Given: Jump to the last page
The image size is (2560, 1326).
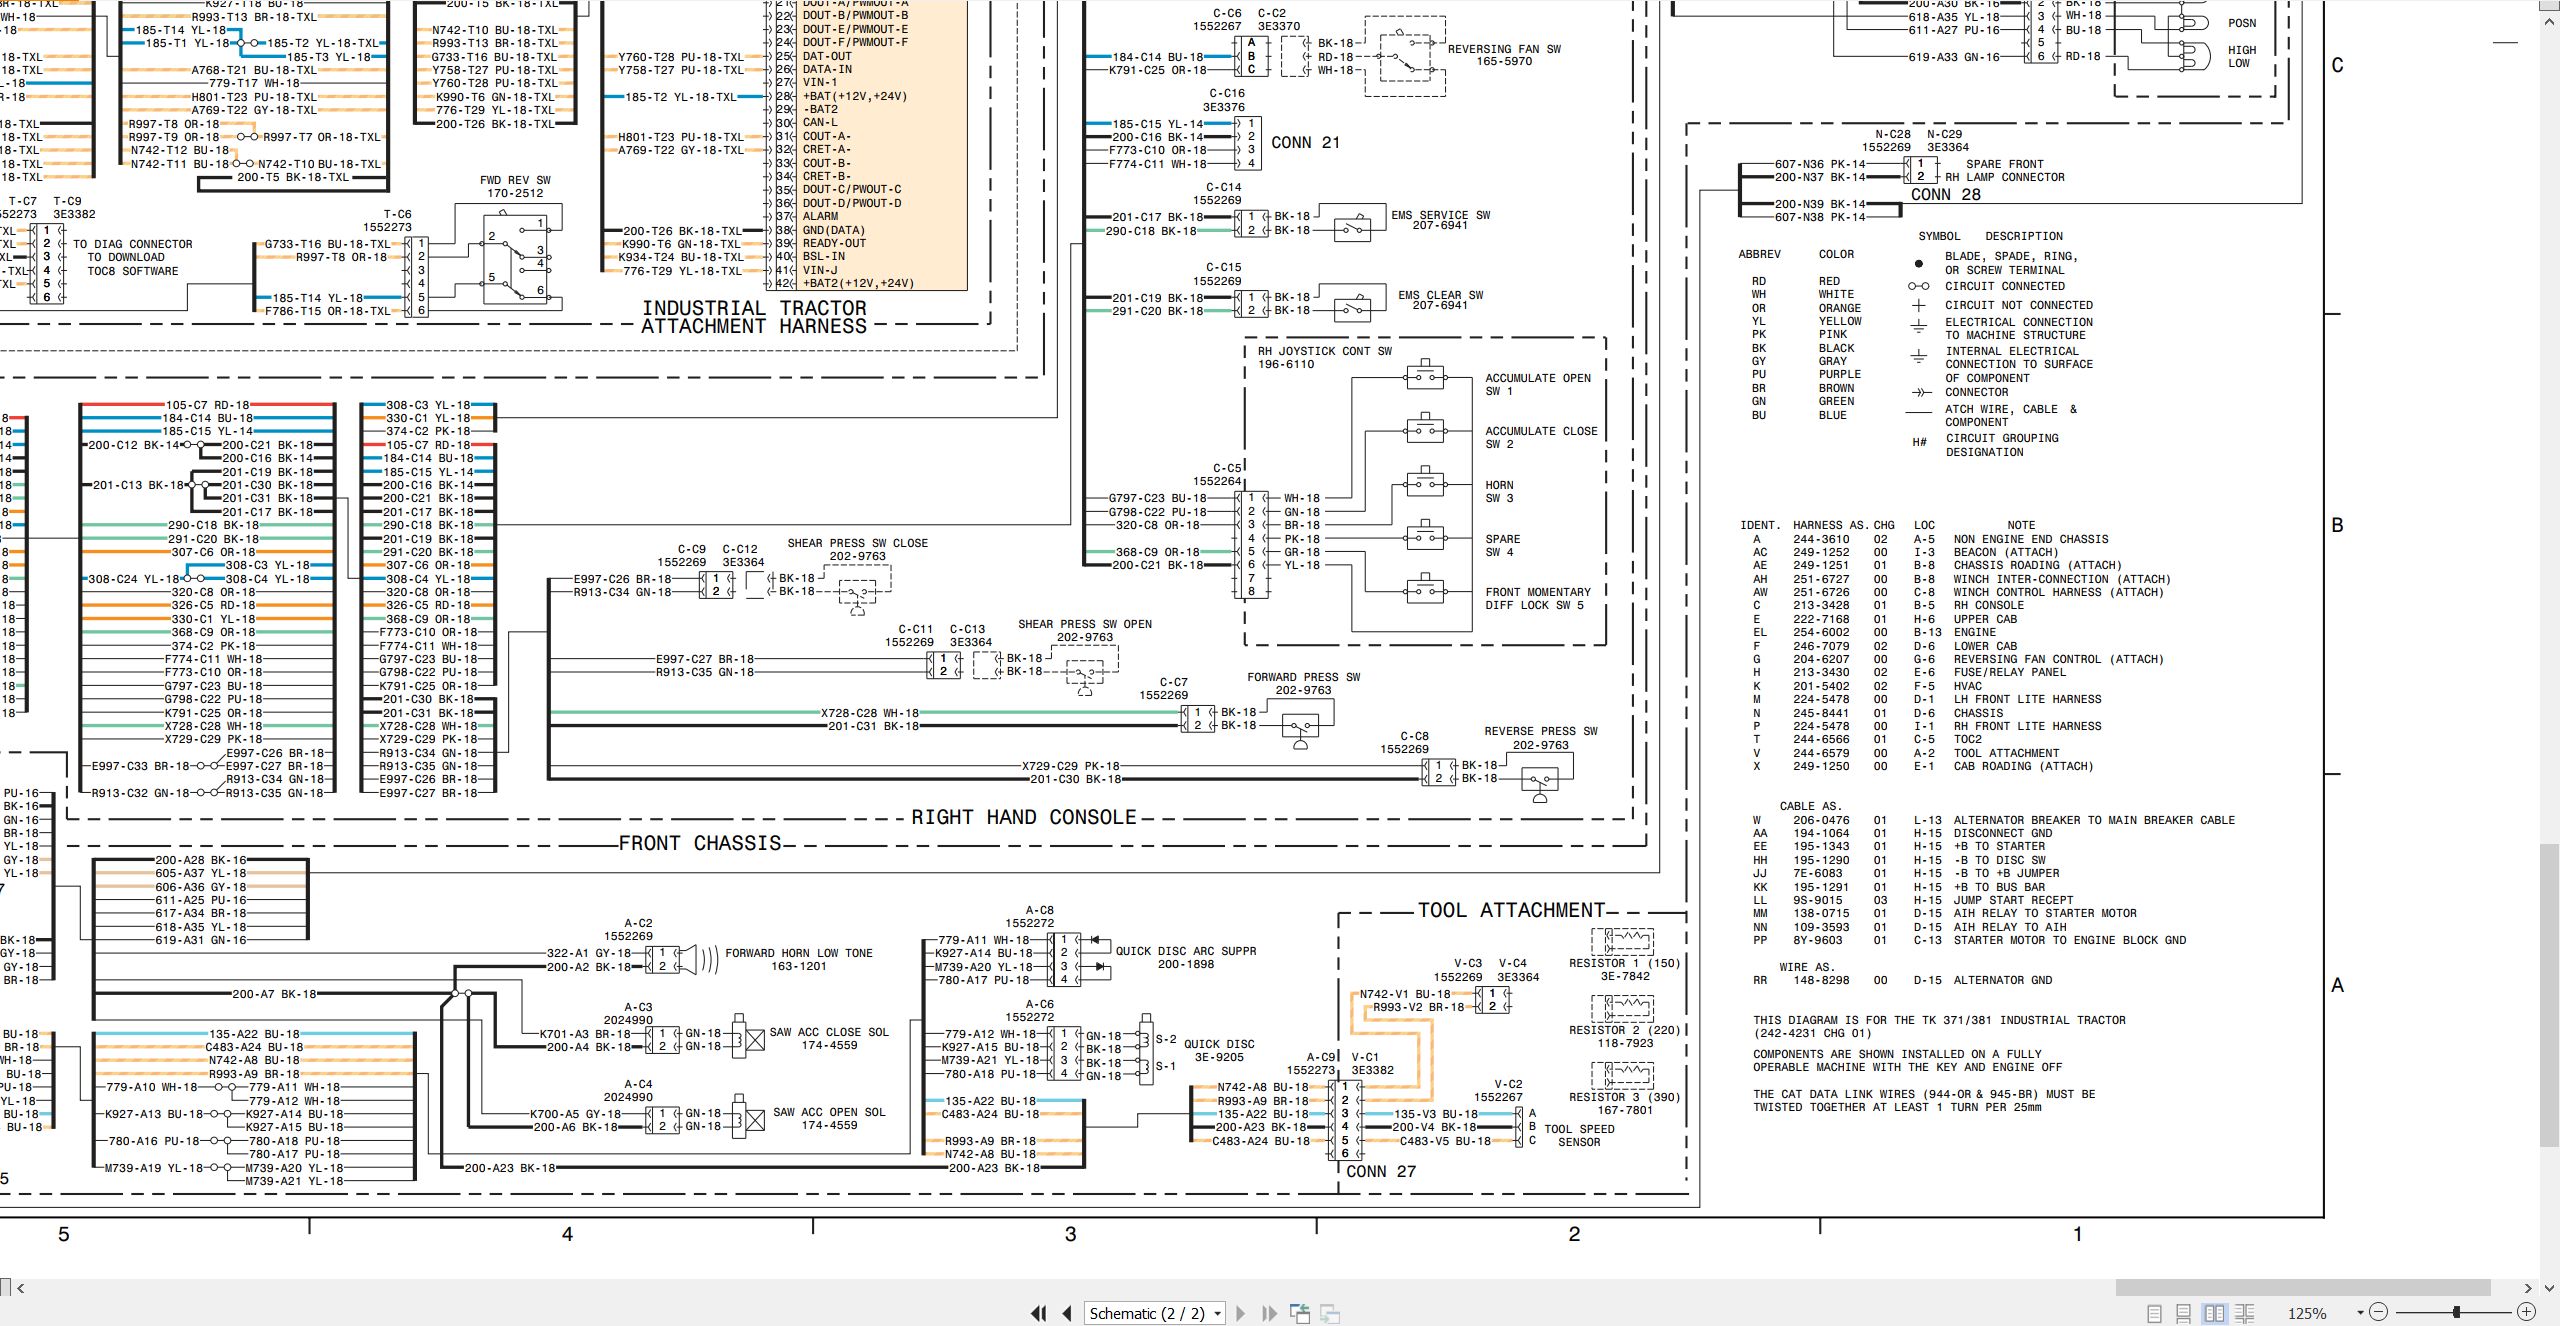Looking at the screenshot, I should (1270, 1313).
